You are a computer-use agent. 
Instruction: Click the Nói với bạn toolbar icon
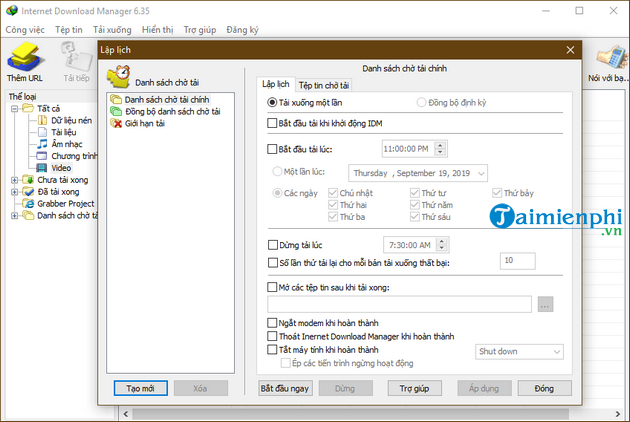[x=612, y=57]
